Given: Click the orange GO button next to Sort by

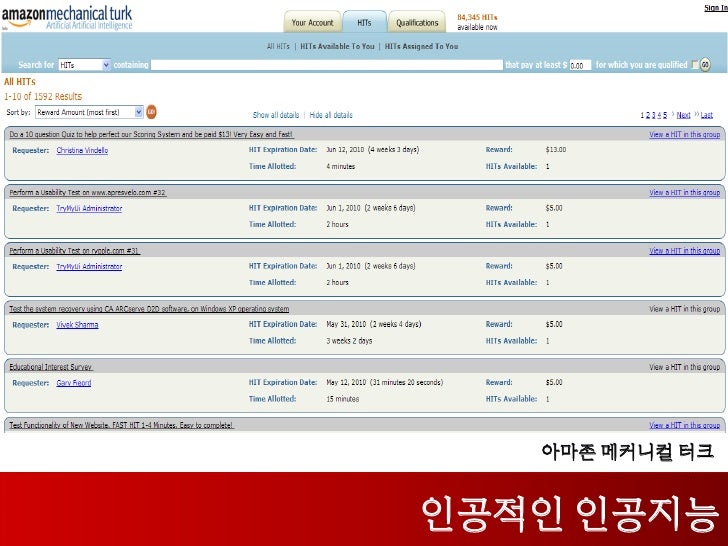Looking at the screenshot, I should pyautogui.click(x=151, y=112).
